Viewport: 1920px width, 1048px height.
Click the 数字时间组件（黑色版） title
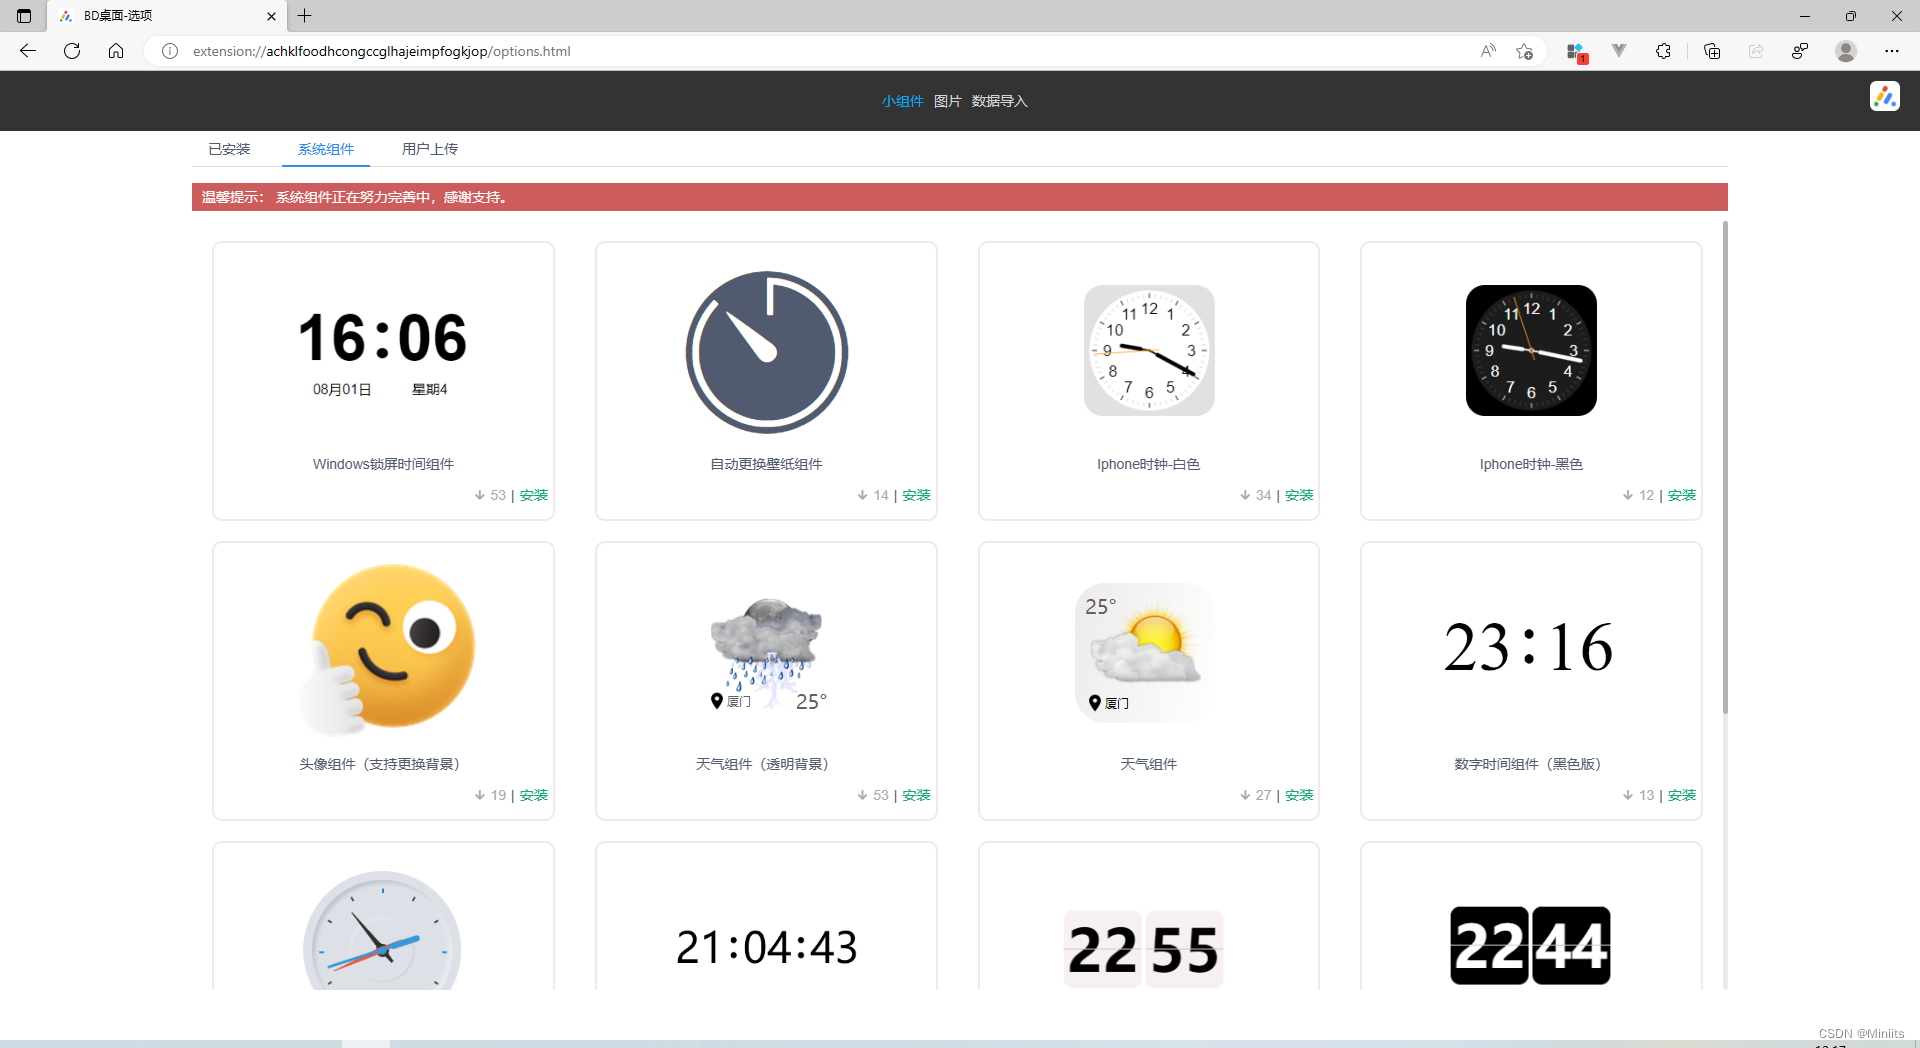(x=1531, y=764)
